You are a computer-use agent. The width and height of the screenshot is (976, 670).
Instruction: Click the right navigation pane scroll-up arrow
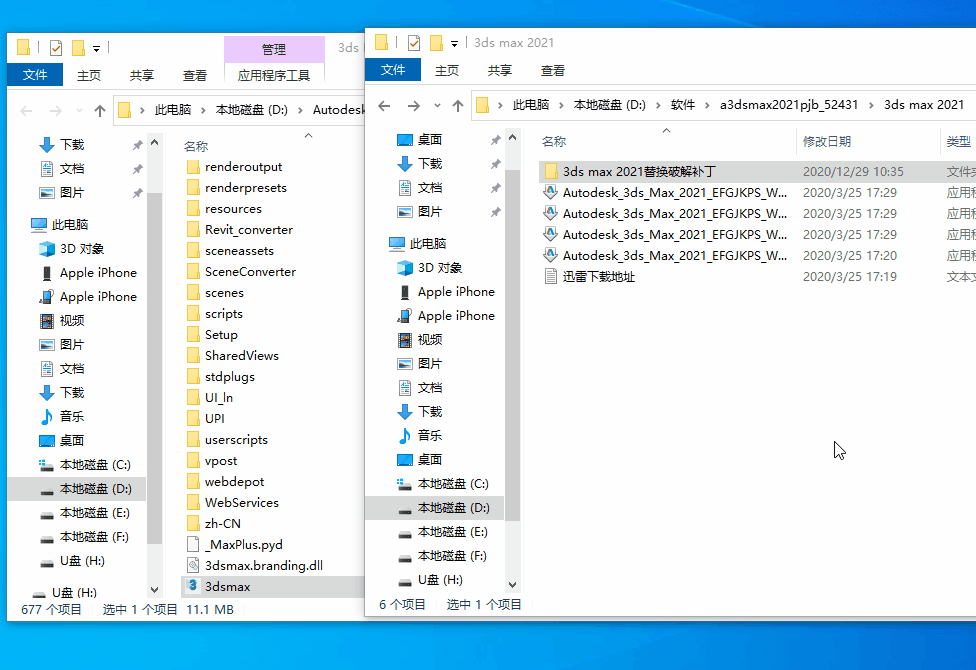click(512, 137)
